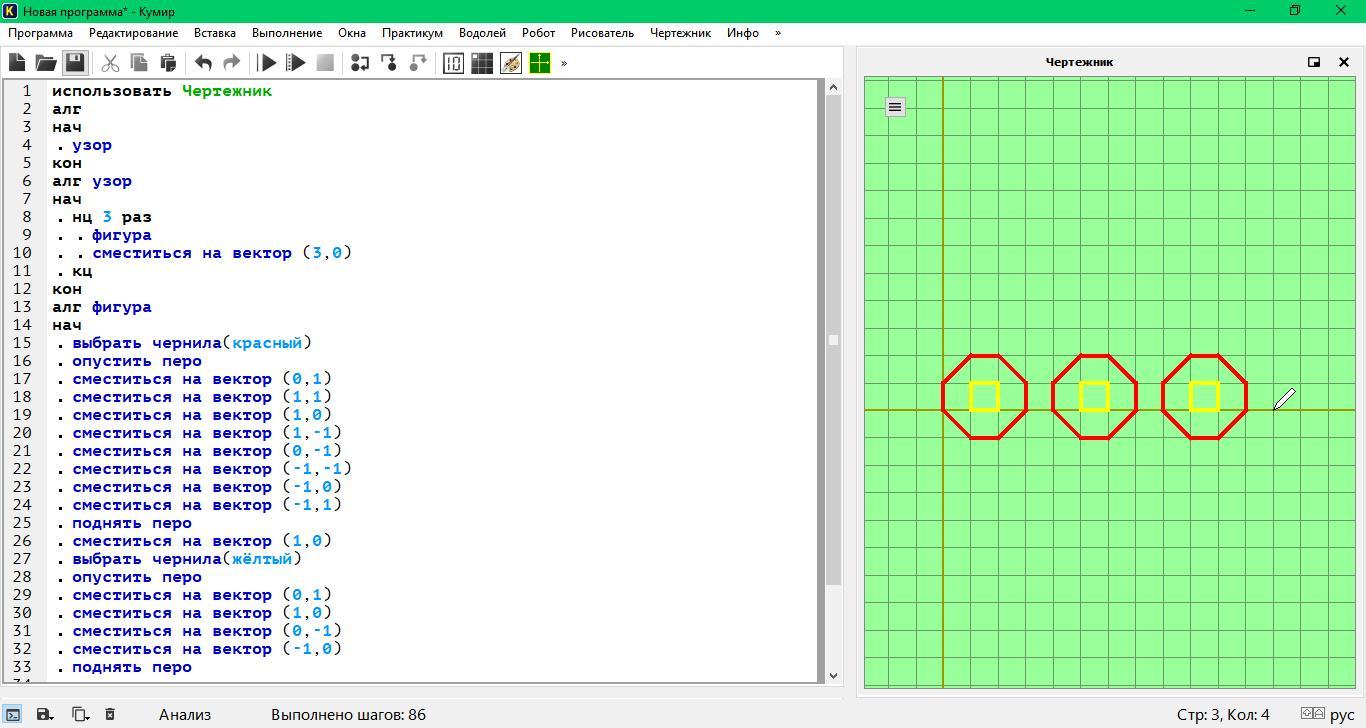This screenshot has width=1366, height=728.
Task: Open the Robot grid window icon
Action: pyautogui.click(x=482, y=63)
